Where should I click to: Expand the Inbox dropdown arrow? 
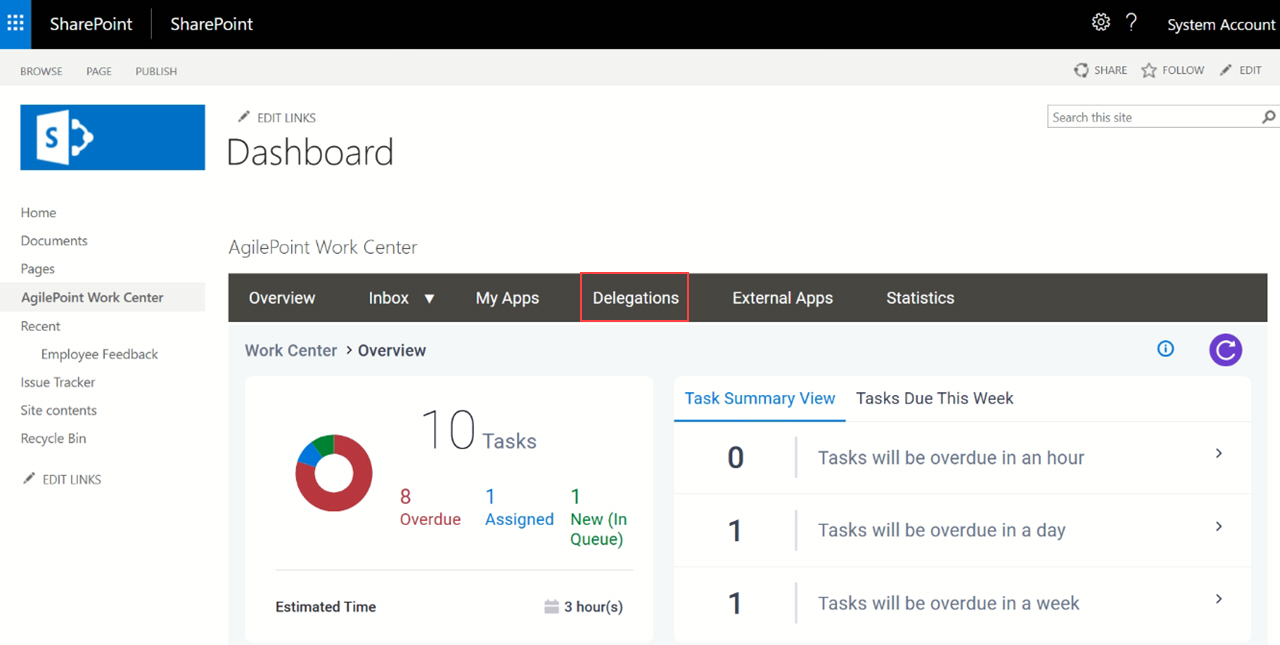(x=429, y=298)
